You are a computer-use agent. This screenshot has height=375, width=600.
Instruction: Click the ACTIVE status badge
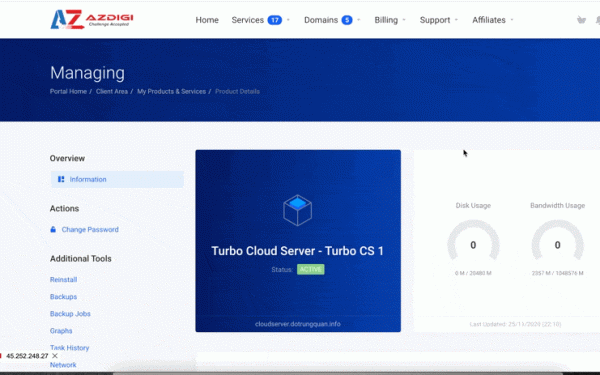pos(310,269)
